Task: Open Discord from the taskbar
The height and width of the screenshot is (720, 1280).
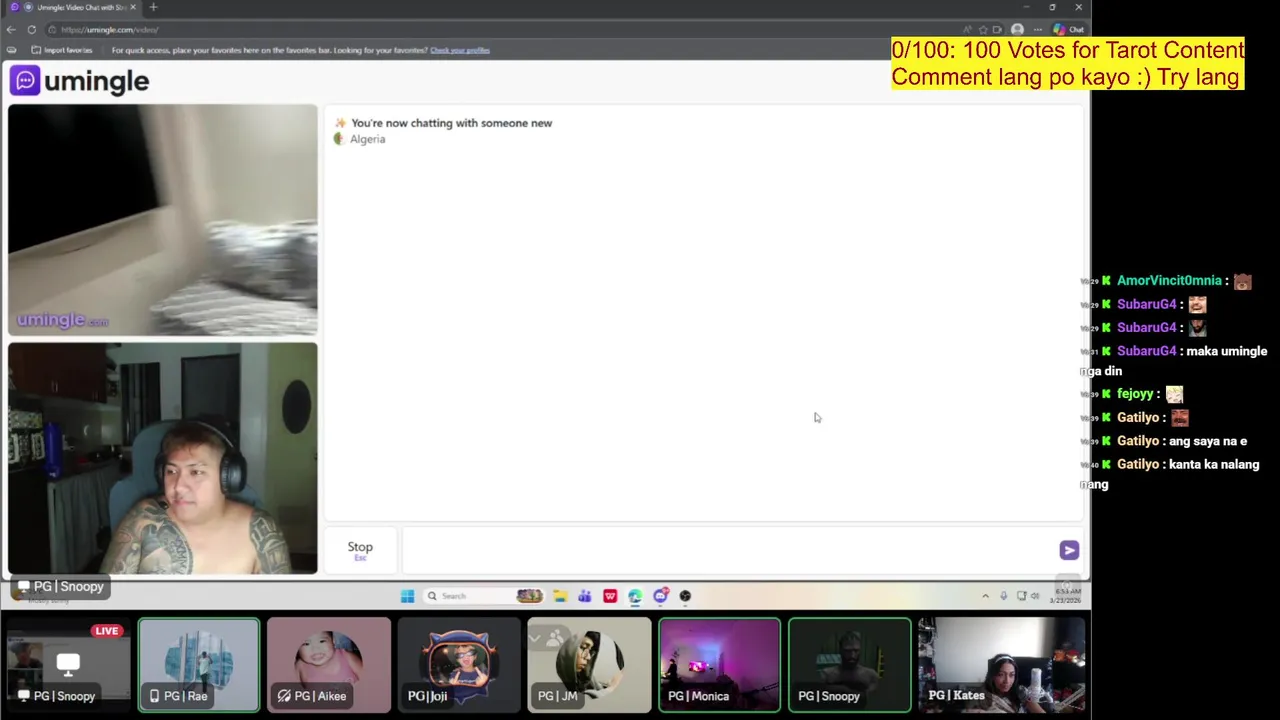Action: pos(660,596)
